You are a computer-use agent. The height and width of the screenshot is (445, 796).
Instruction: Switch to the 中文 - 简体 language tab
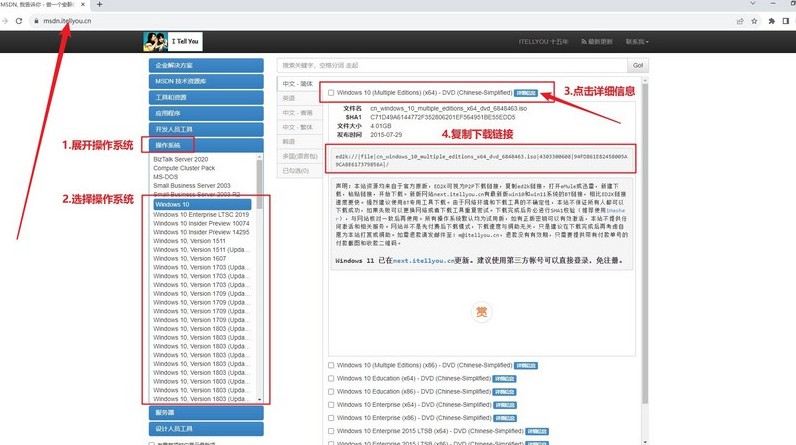297,84
